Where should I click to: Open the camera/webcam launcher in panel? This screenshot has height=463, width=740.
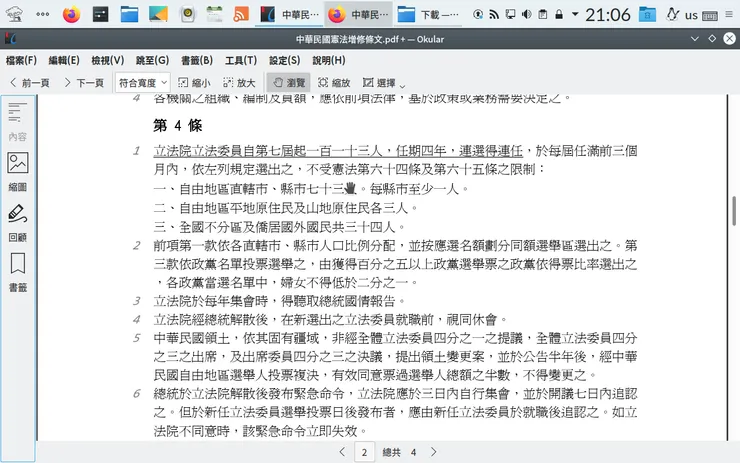tap(188, 14)
